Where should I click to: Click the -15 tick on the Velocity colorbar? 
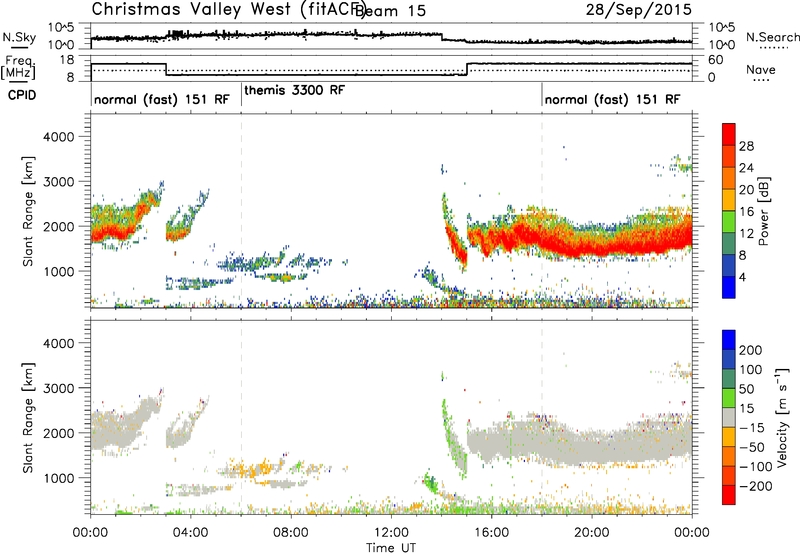tap(752, 427)
